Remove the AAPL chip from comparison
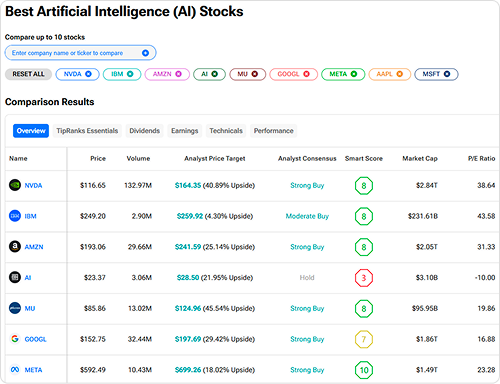 click(399, 74)
